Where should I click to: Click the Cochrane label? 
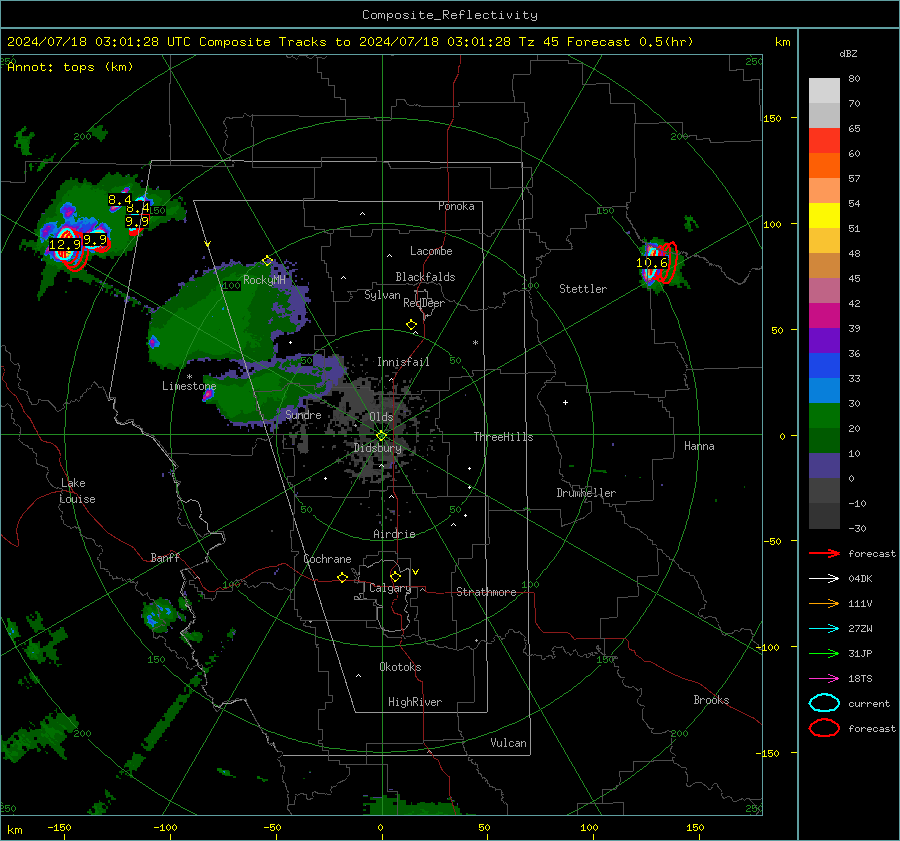[x=327, y=559]
